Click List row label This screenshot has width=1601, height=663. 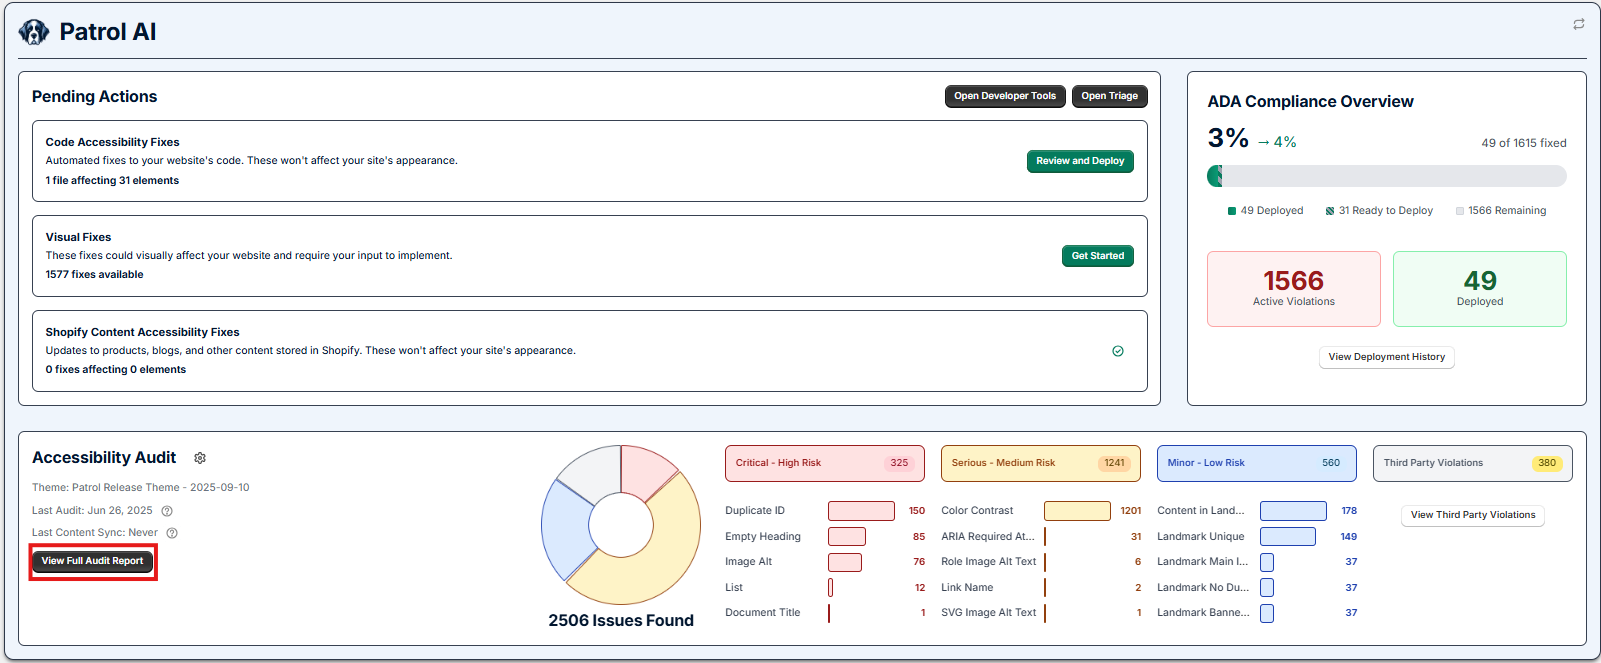click(x=734, y=588)
